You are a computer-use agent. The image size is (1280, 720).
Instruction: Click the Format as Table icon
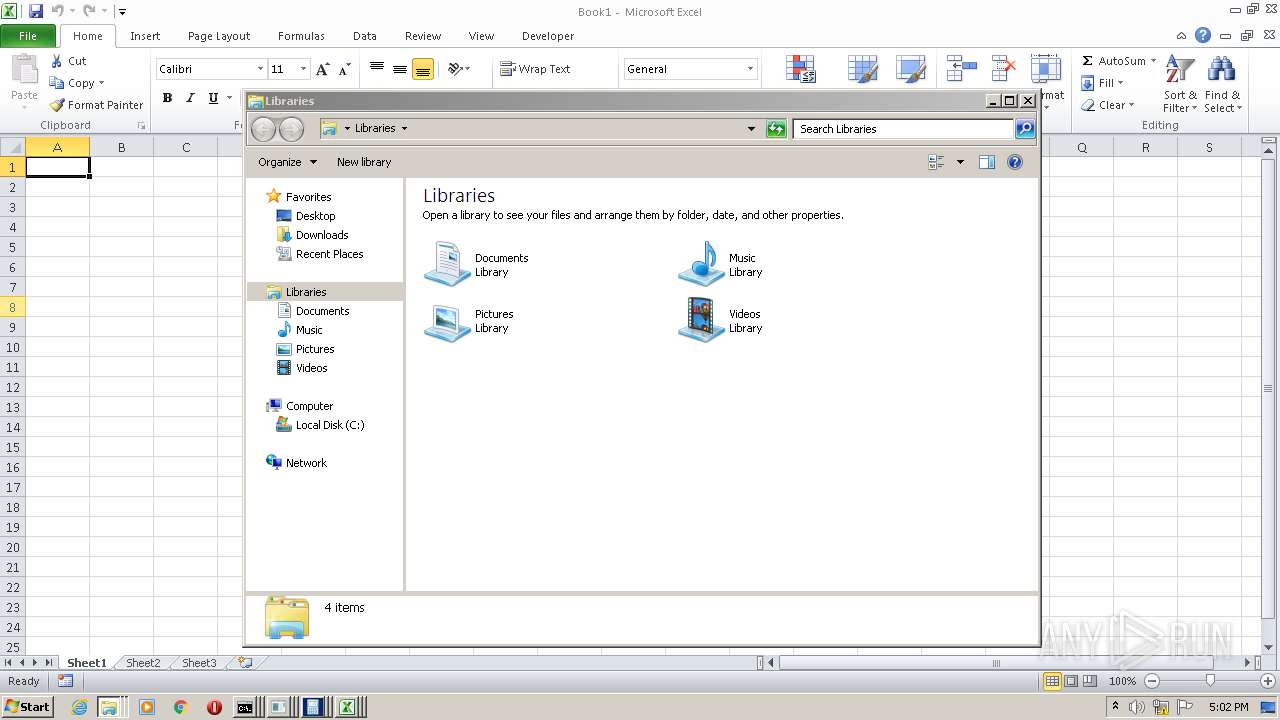point(862,69)
